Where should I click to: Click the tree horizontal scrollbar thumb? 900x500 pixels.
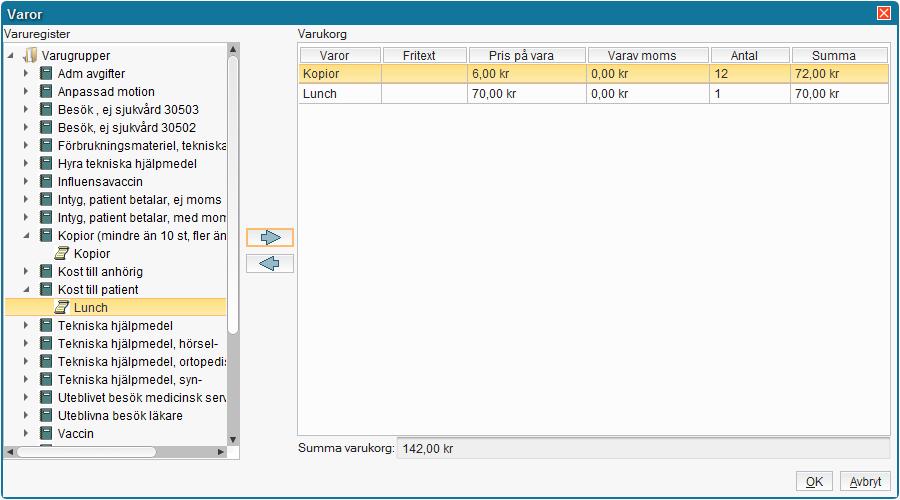tap(86, 452)
